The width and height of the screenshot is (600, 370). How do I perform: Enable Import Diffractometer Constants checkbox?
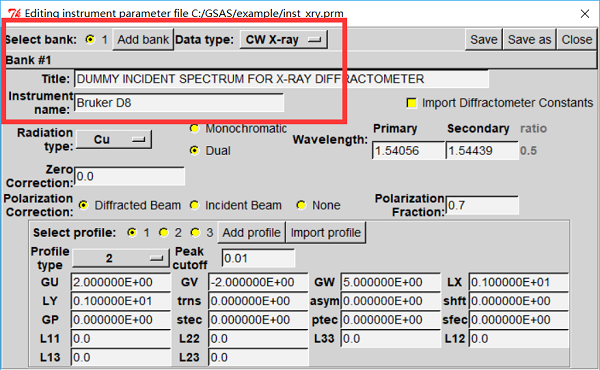[411, 103]
